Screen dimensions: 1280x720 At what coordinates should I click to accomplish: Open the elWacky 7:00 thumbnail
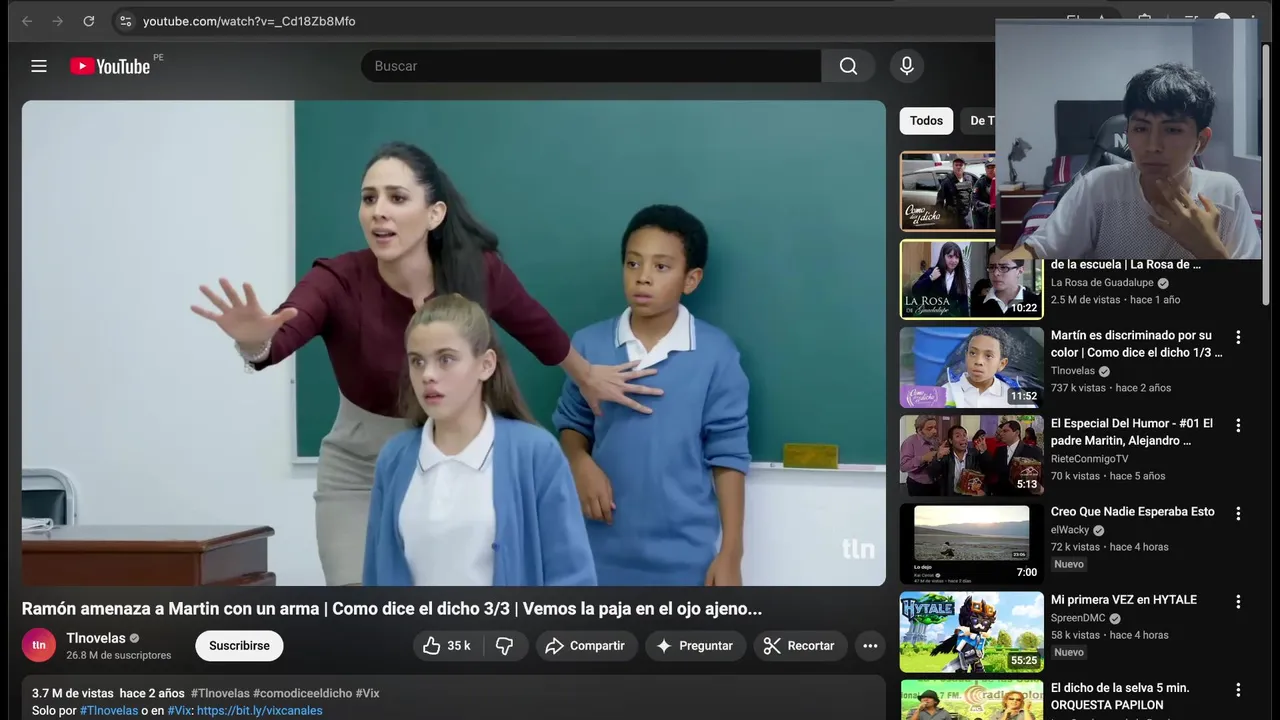(x=971, y=544)
